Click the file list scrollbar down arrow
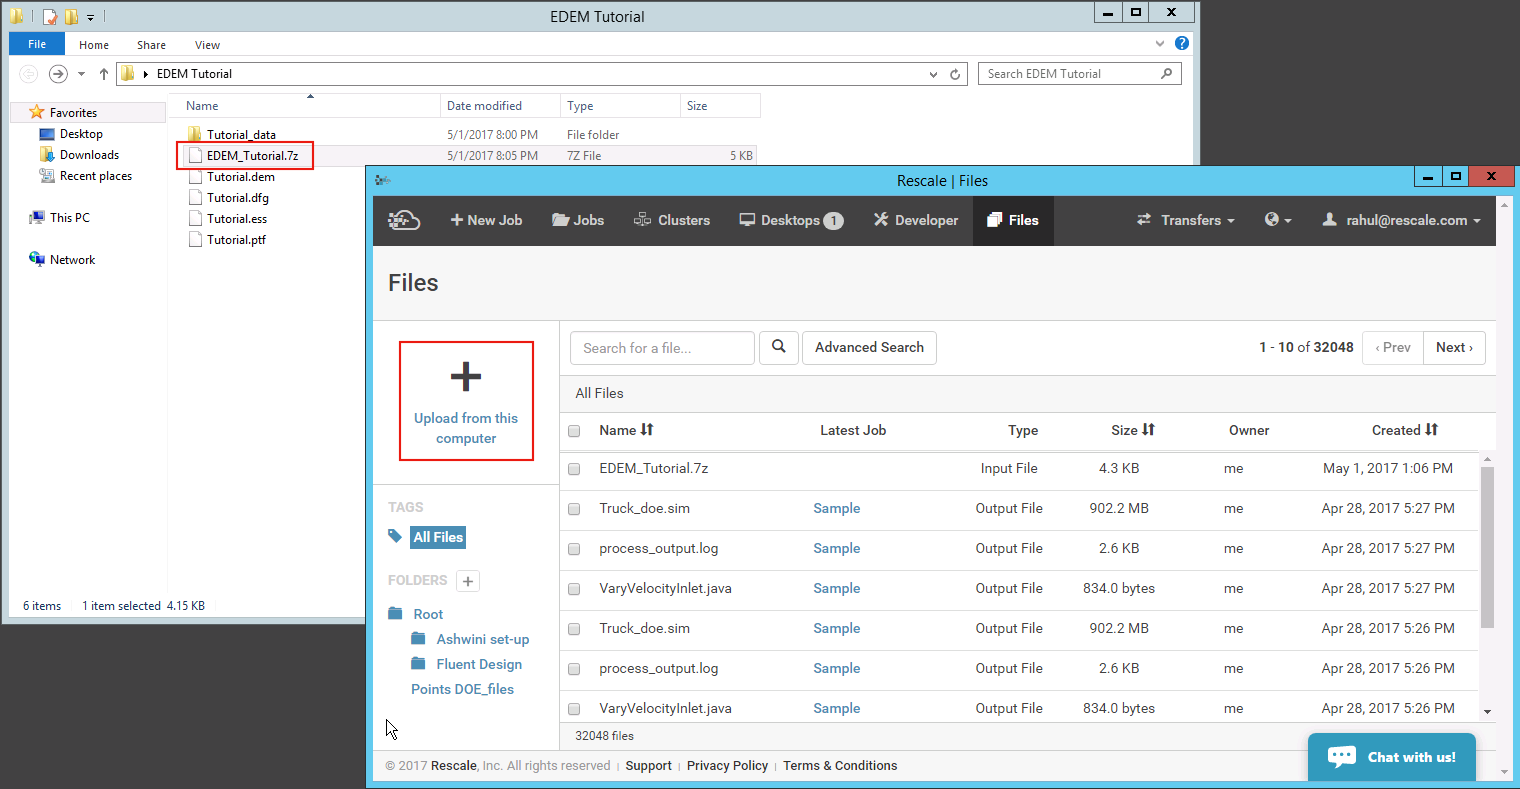 pyautogui.click(x=1487, y=712)
